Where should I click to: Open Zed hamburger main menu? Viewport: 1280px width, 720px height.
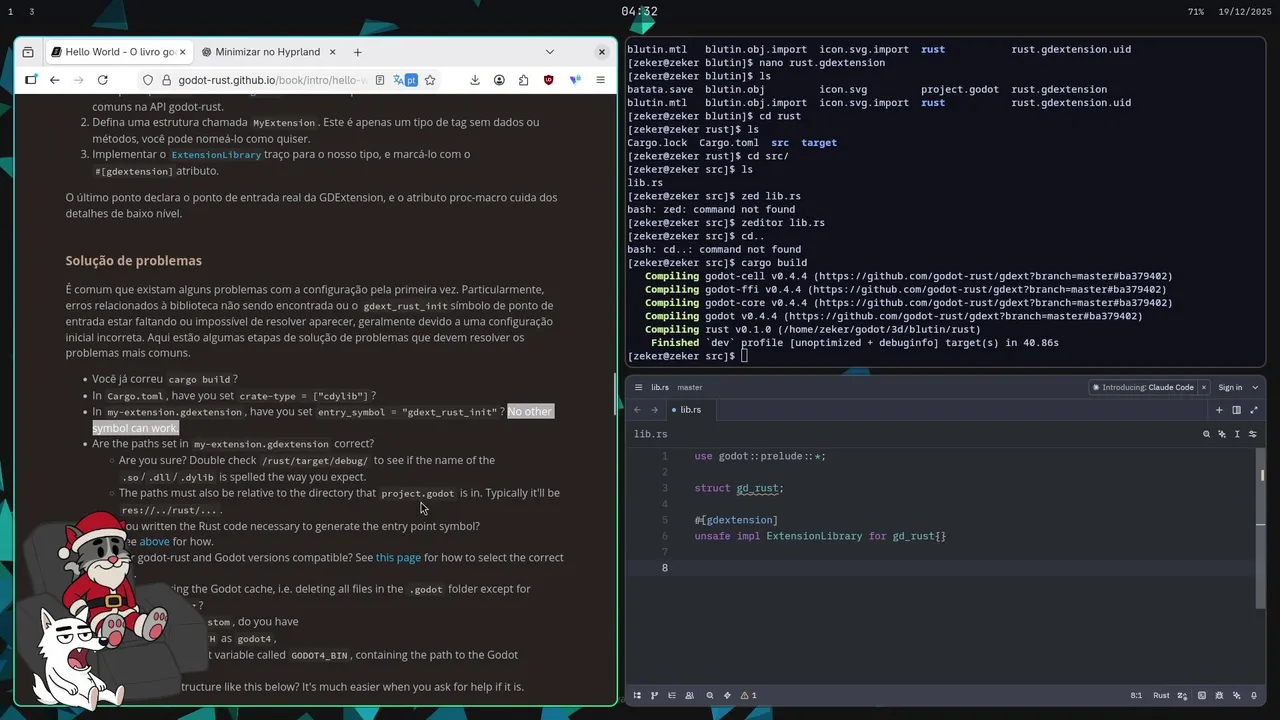click(638, 387)
